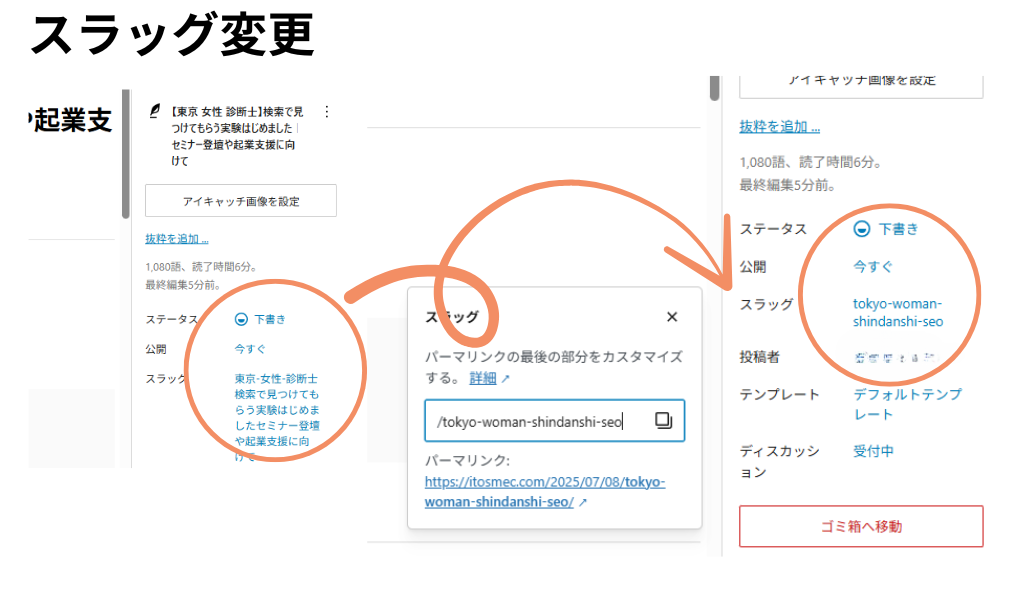This screenshot has height=612, width=1024.
Task: Copy the slug using the copy icon
Action: pos(664,421)
